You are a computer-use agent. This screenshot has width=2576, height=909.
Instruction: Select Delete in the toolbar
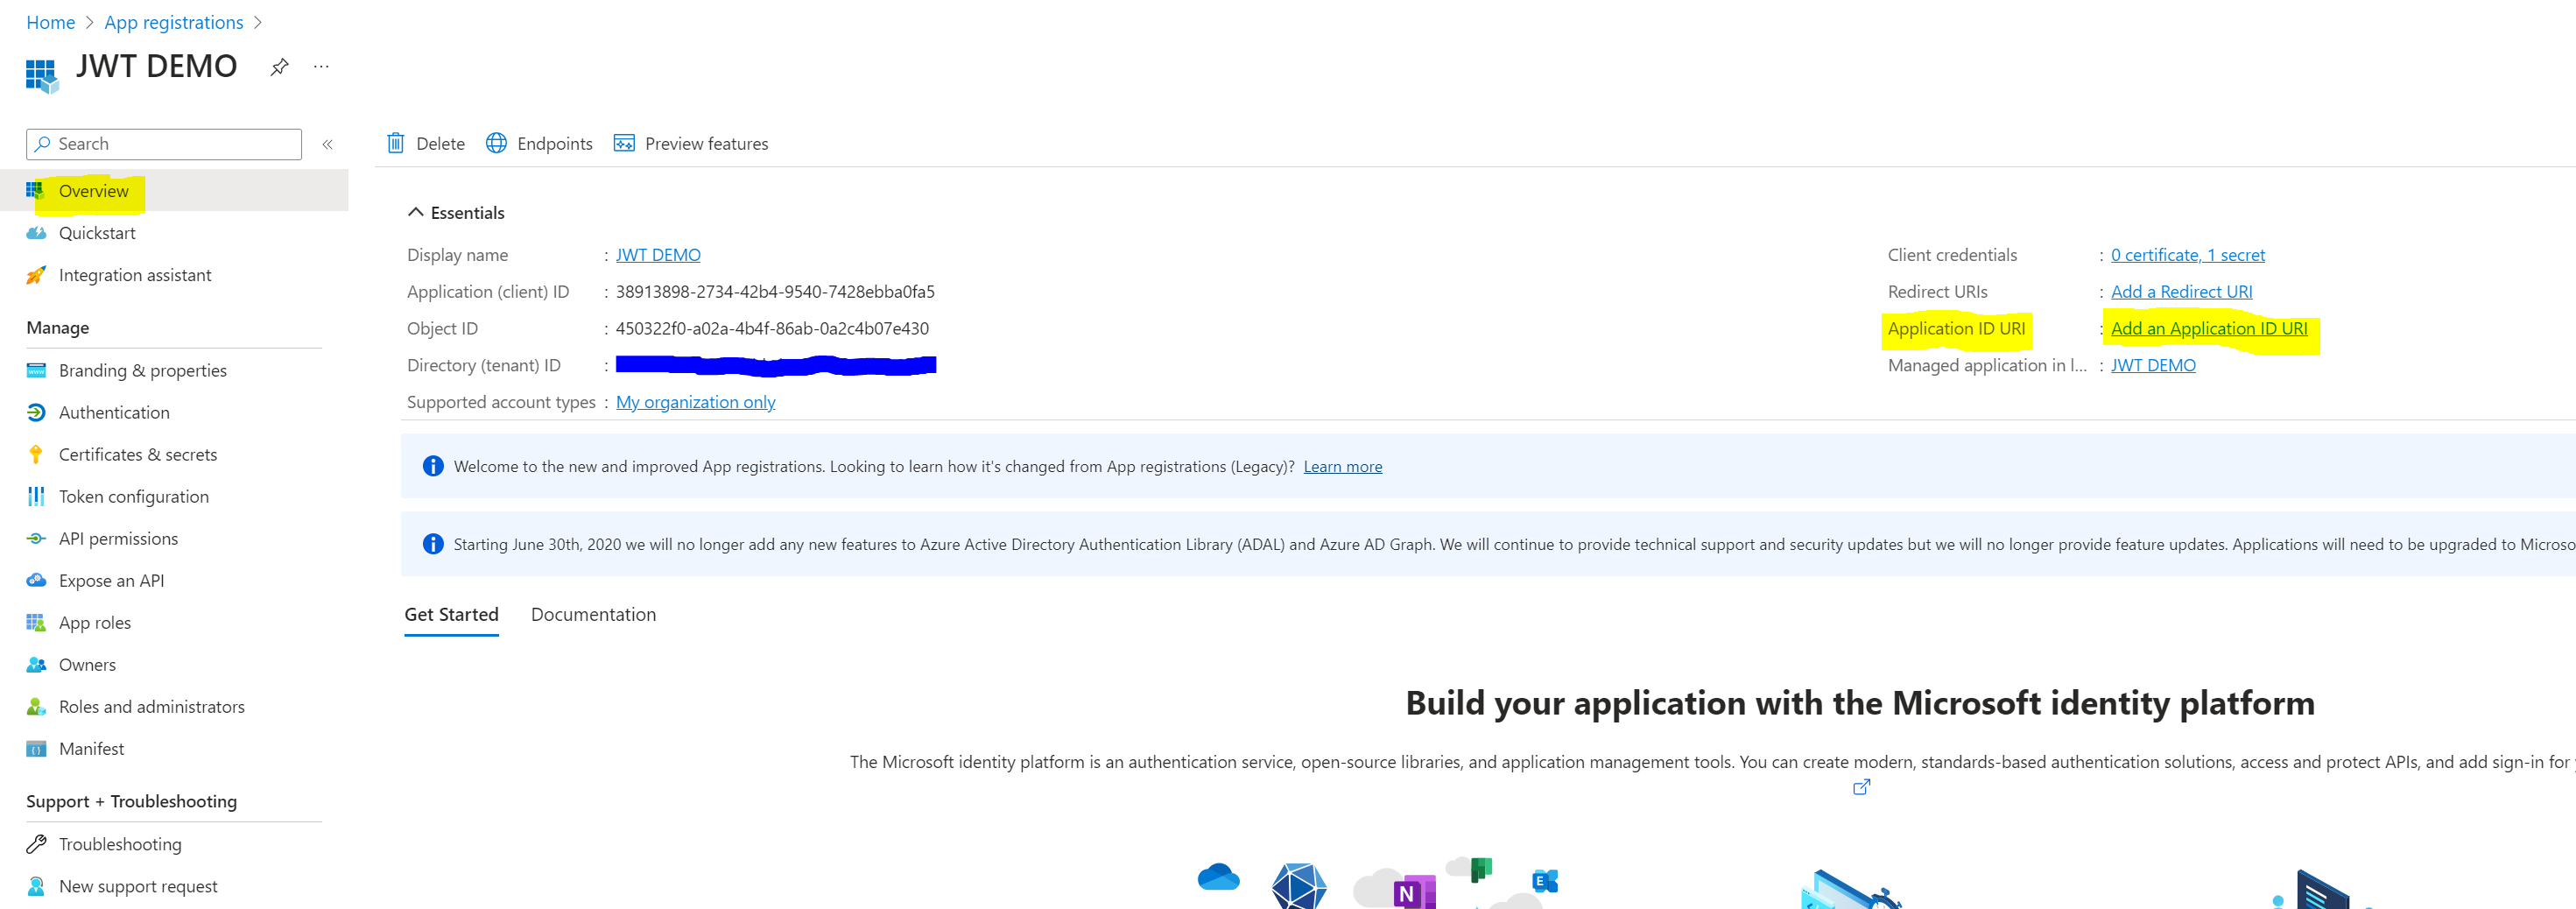425,143
